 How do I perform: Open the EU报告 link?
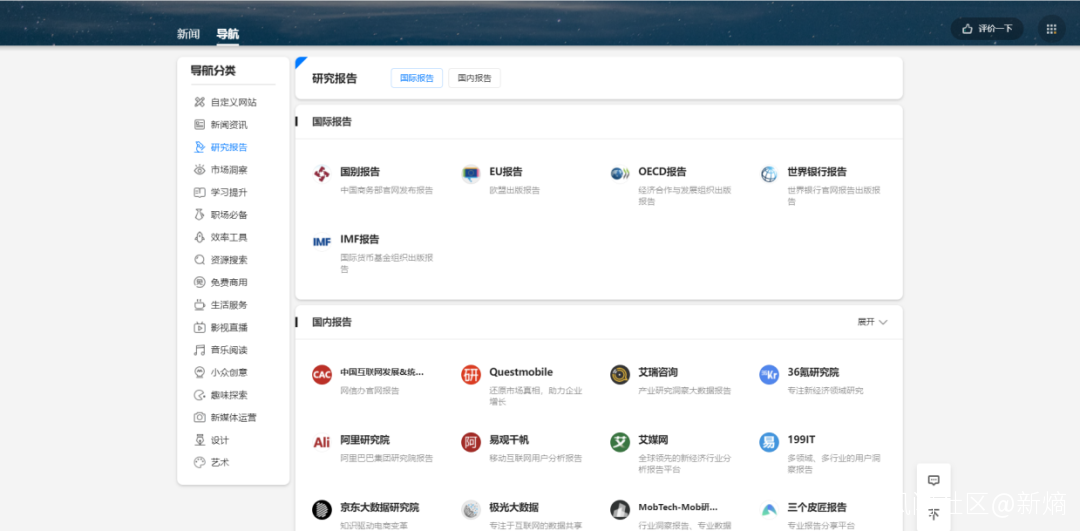point(506,171)
